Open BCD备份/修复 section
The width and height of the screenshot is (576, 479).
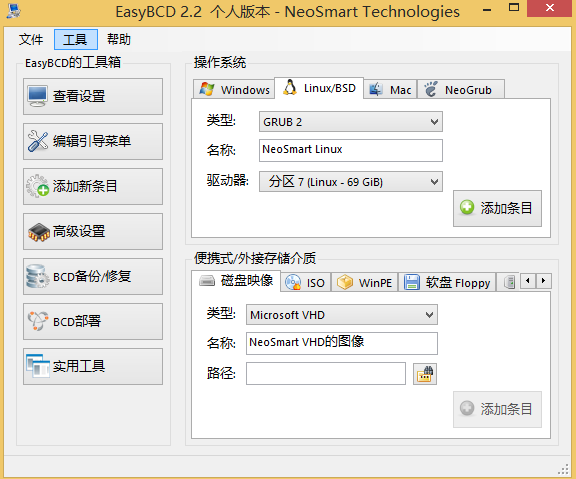[93, 277]
